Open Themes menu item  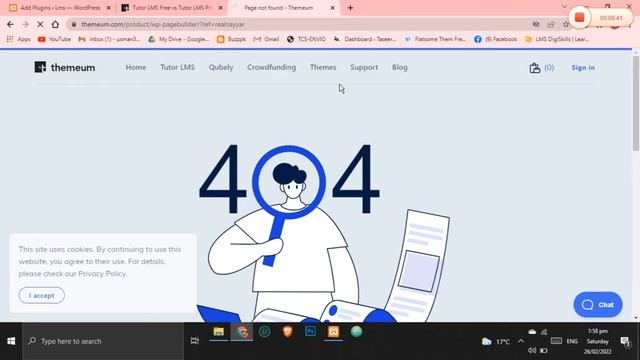323,67
